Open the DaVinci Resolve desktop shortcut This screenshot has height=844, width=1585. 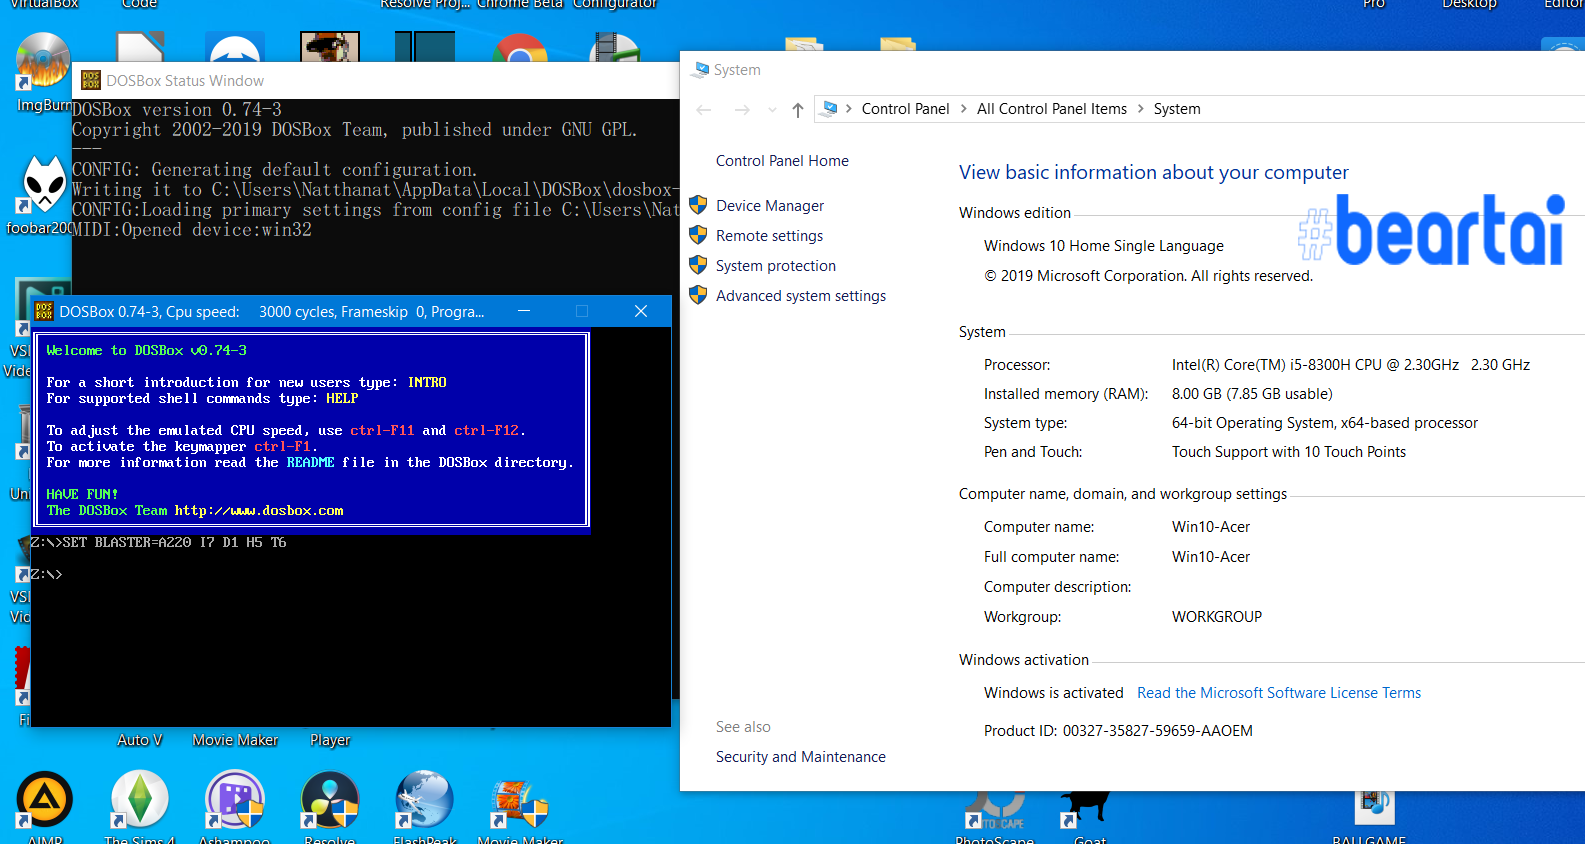click(329, 799)
